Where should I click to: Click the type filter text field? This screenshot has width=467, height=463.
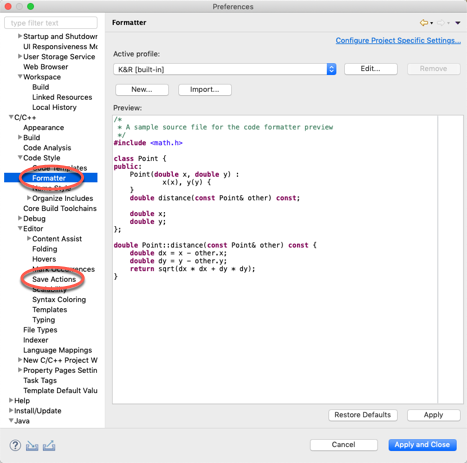pyautogui.click(x=51, y=23)
